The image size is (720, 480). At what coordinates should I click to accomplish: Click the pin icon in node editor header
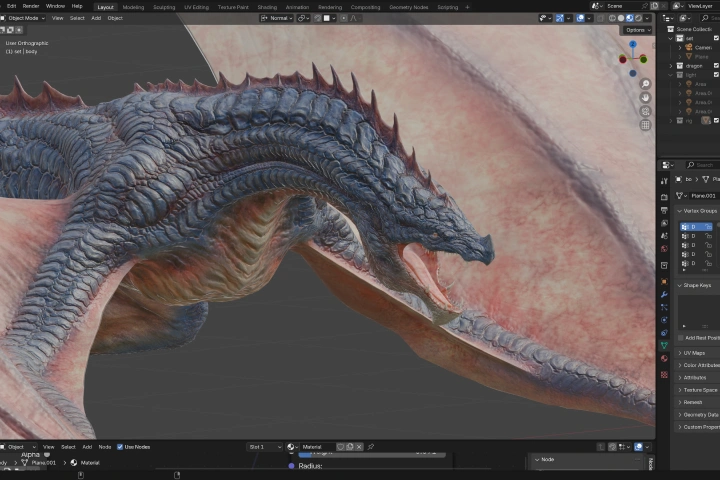tap(371, 446)
